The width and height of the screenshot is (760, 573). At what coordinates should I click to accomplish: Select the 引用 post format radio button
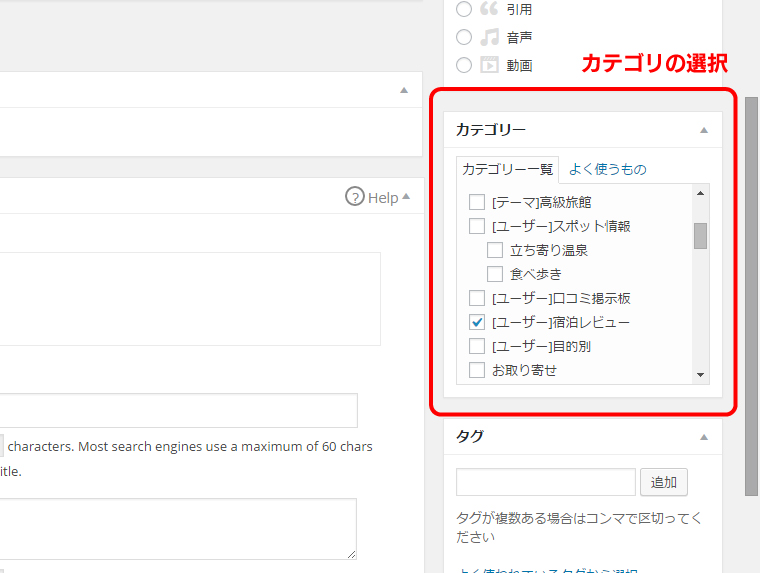pyautogui.click(x=463, y=9)
